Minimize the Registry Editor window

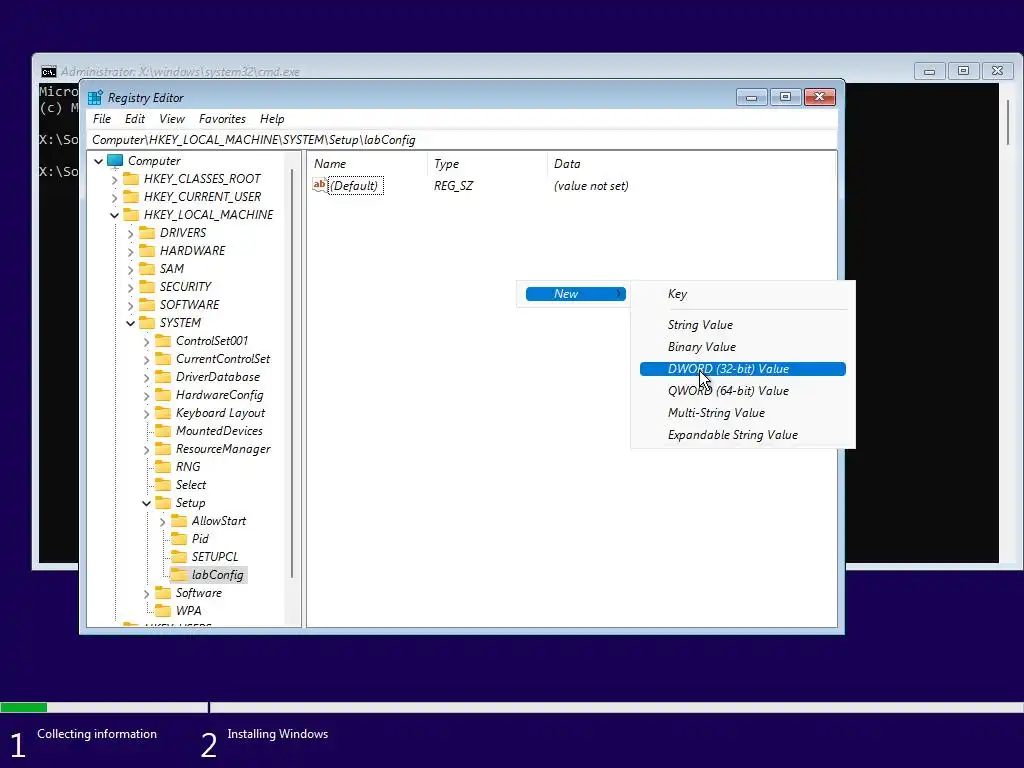[x=752, y=97]
